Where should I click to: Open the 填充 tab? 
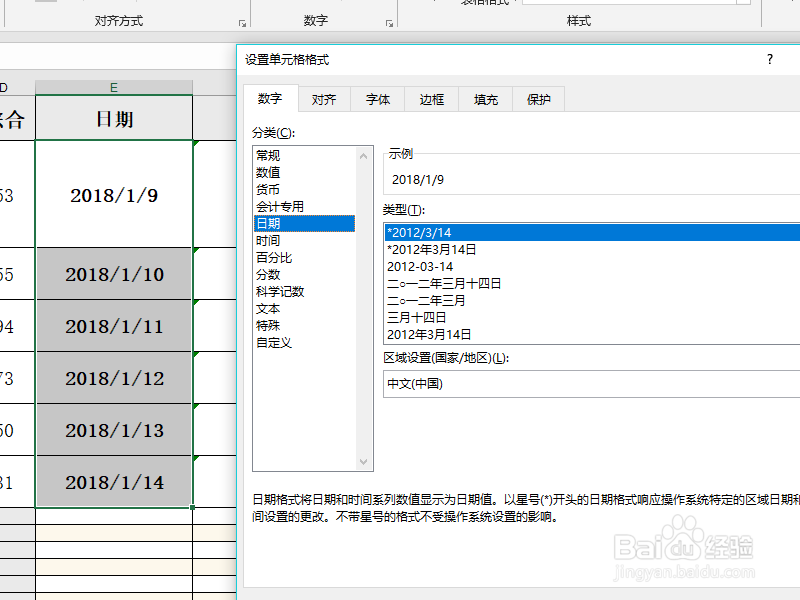click(485, 99)
